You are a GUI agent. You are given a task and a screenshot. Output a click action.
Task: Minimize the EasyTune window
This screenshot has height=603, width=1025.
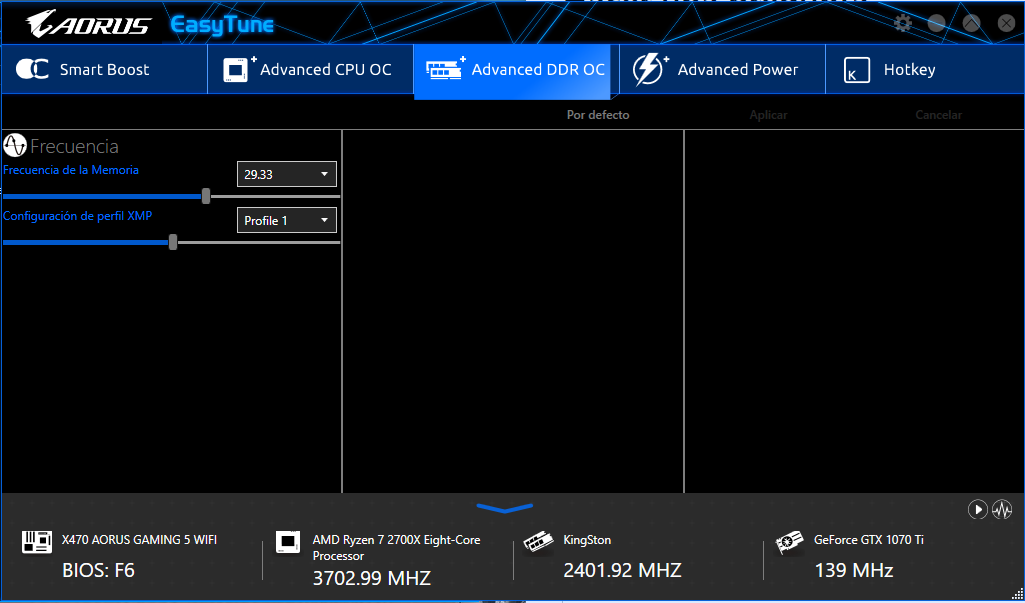[937, 24]
